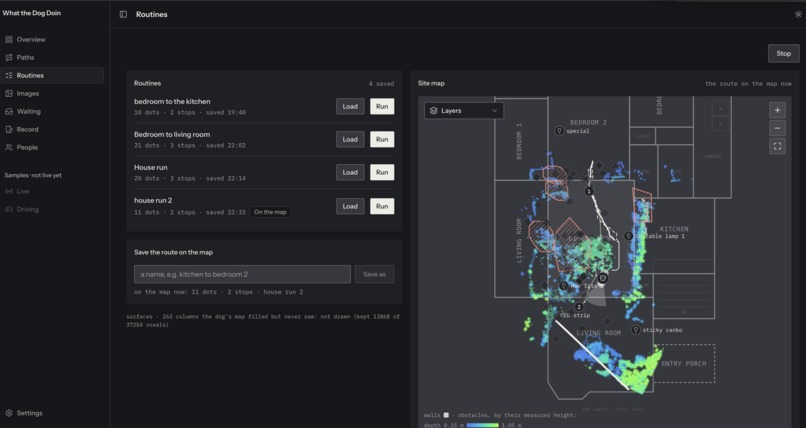Screen dimensions: 806x428
Task: Open the Overview page icon
Action: coord(9,40)
